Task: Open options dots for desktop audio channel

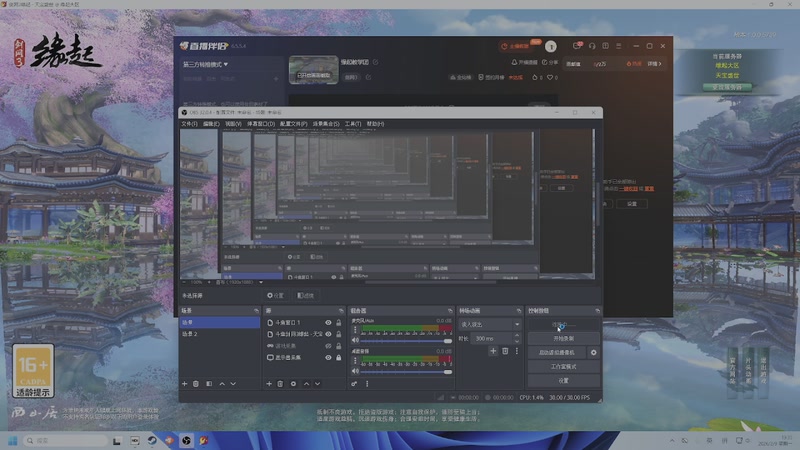Action: point(356,361)
